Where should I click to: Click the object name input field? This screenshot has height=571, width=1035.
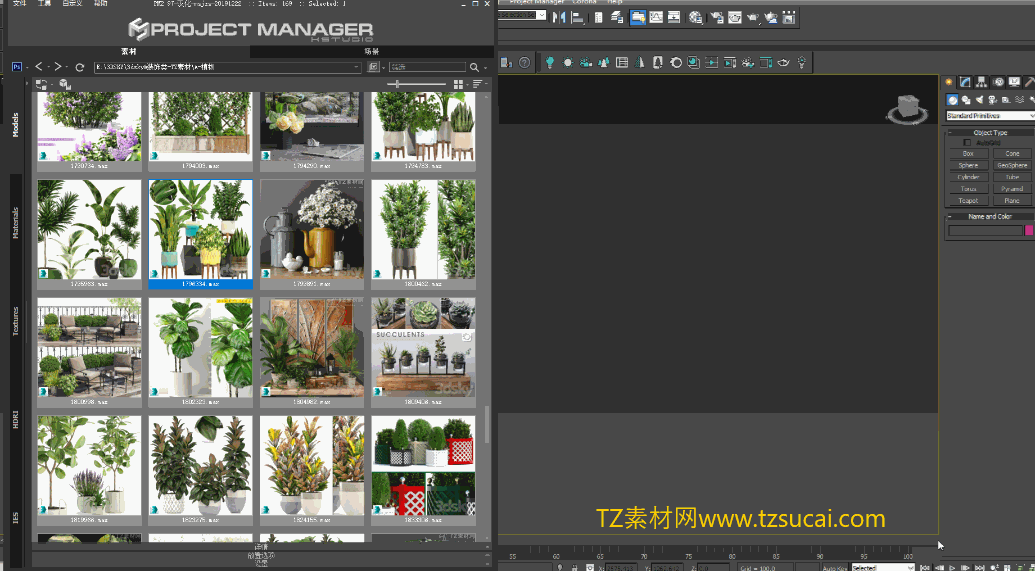point(985,230)
